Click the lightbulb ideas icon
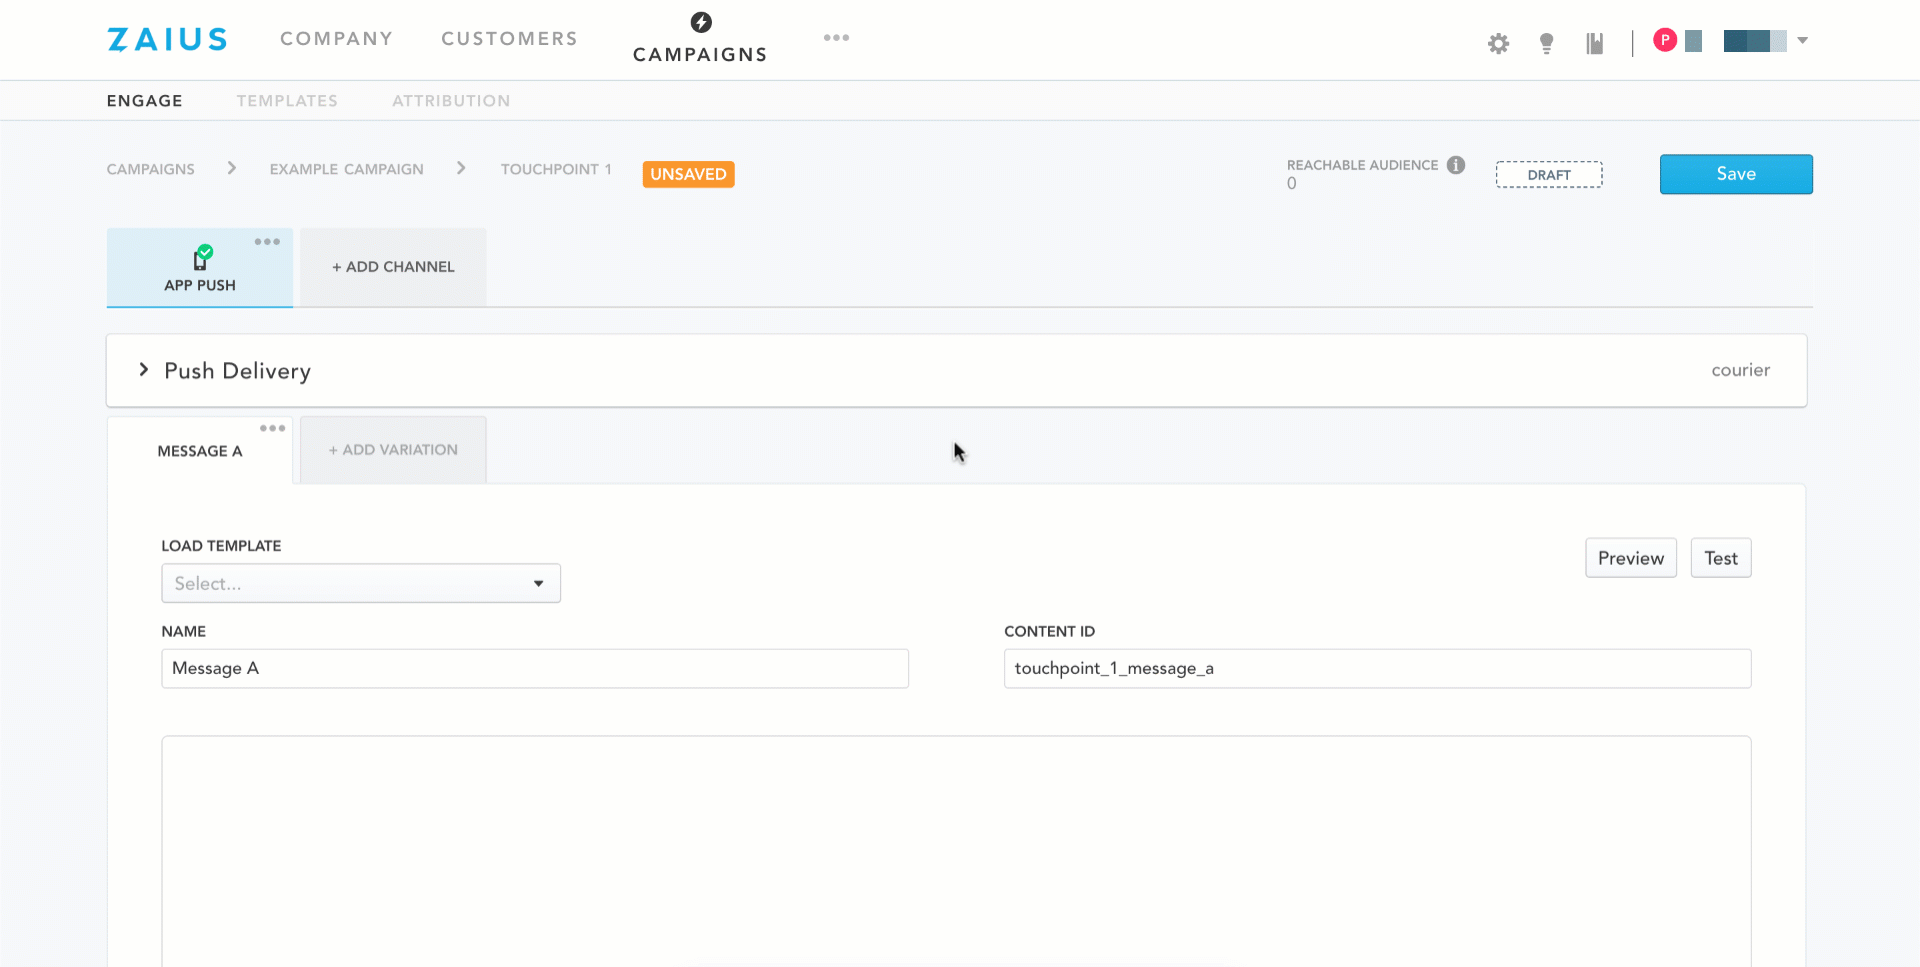The height and width of the screenshot is (967, 1920). pos(1546,43)
